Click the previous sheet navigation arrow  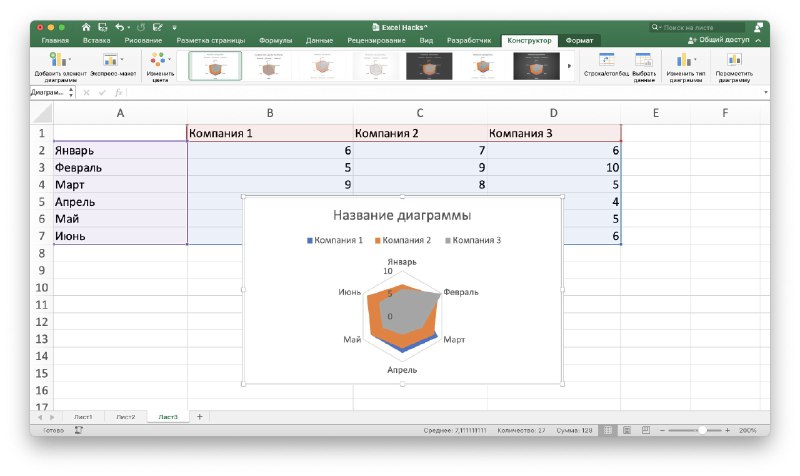(40, 417)
